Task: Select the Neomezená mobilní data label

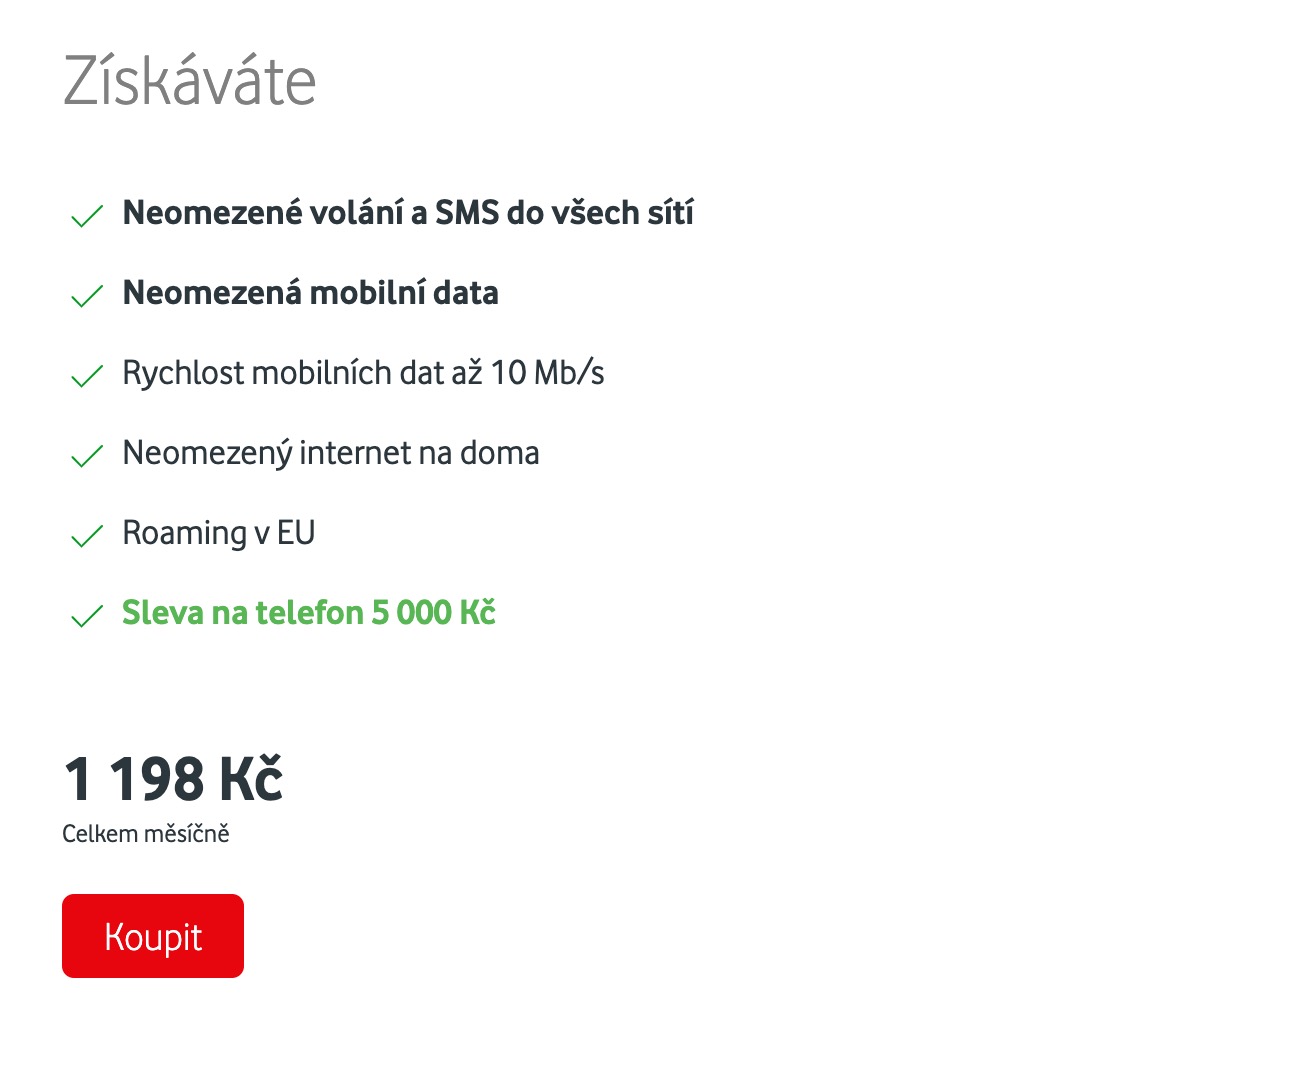Action: 310,293
